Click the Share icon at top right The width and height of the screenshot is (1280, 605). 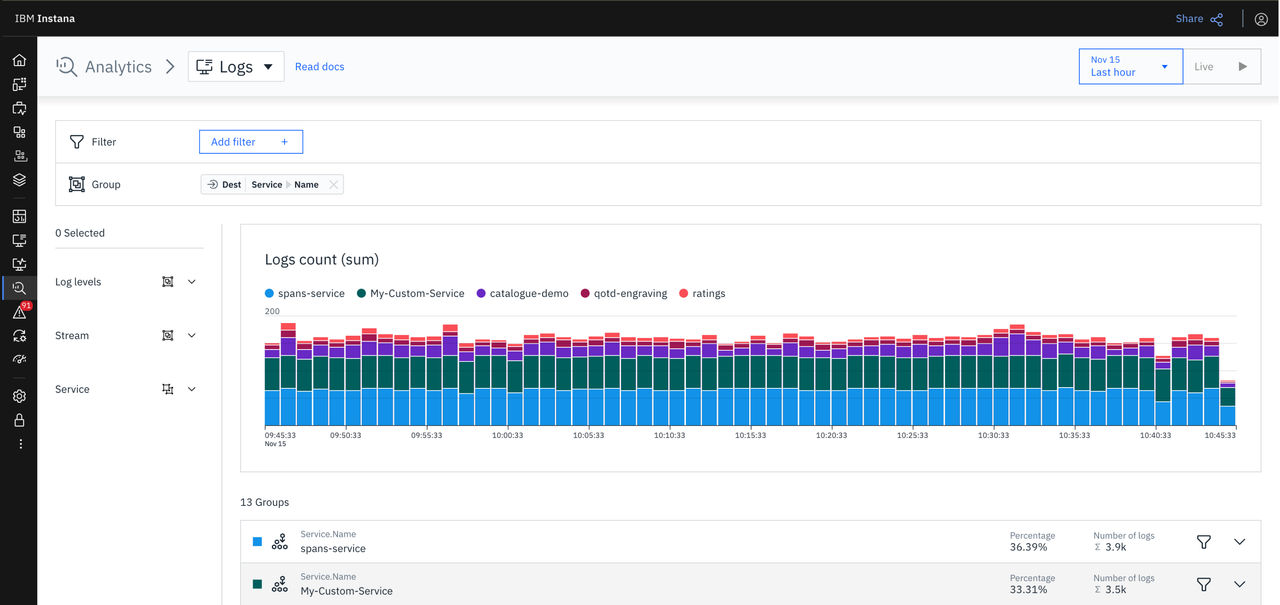1217,19
